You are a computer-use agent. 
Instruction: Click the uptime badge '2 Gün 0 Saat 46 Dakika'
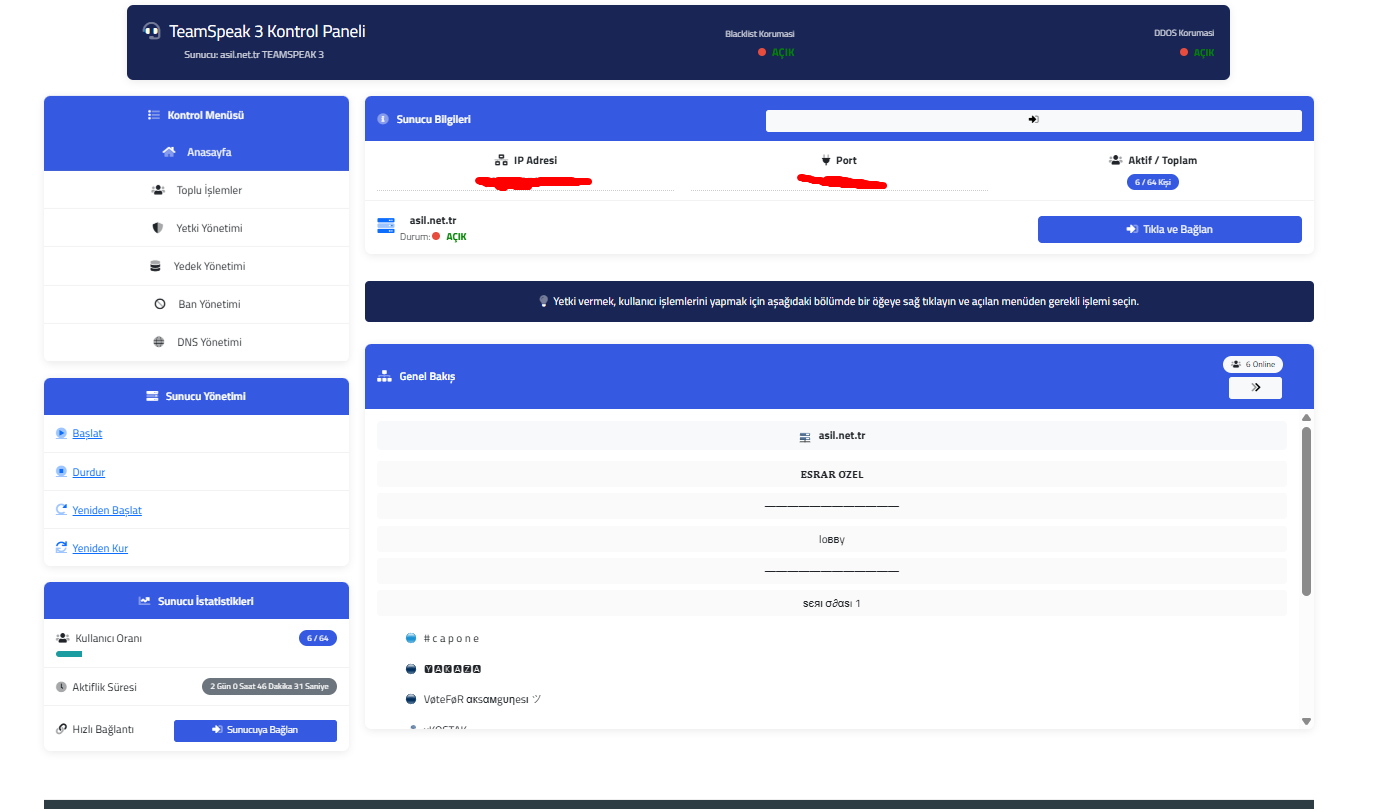tap(270, 687)
